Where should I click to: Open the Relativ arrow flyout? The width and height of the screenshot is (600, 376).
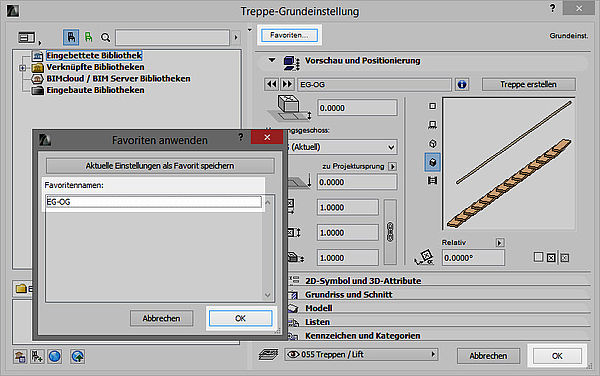(500, 243)
